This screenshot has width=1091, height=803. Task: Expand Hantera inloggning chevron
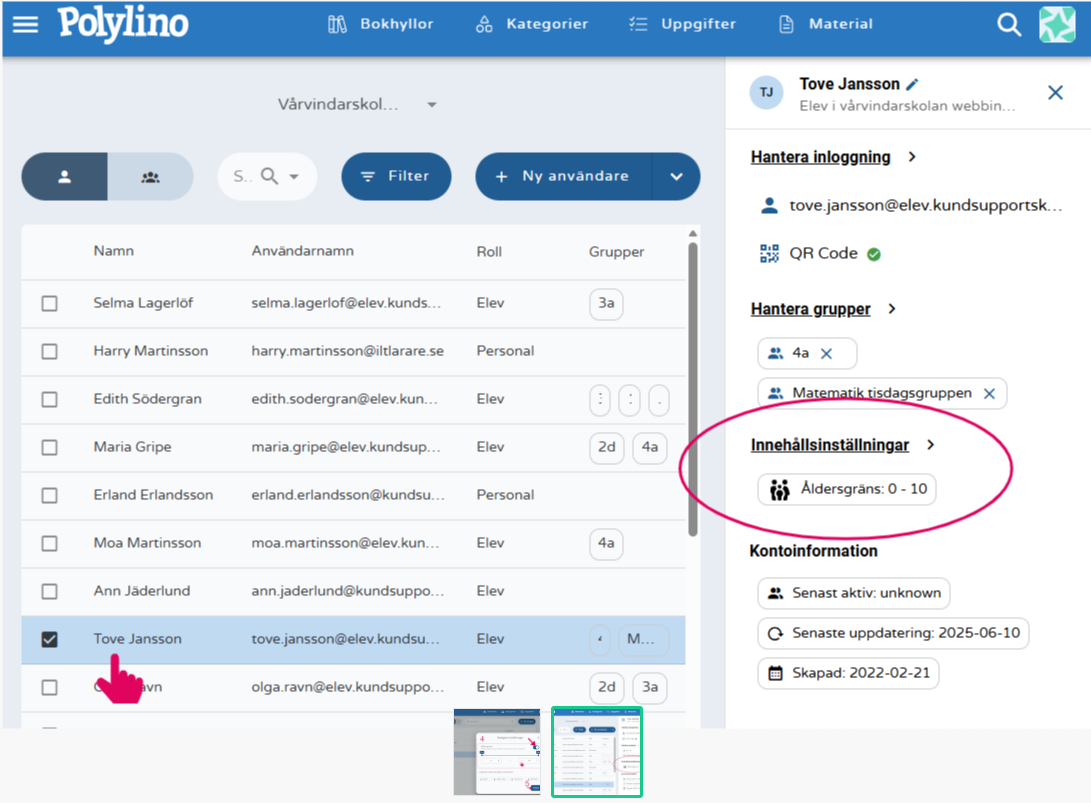912,157
